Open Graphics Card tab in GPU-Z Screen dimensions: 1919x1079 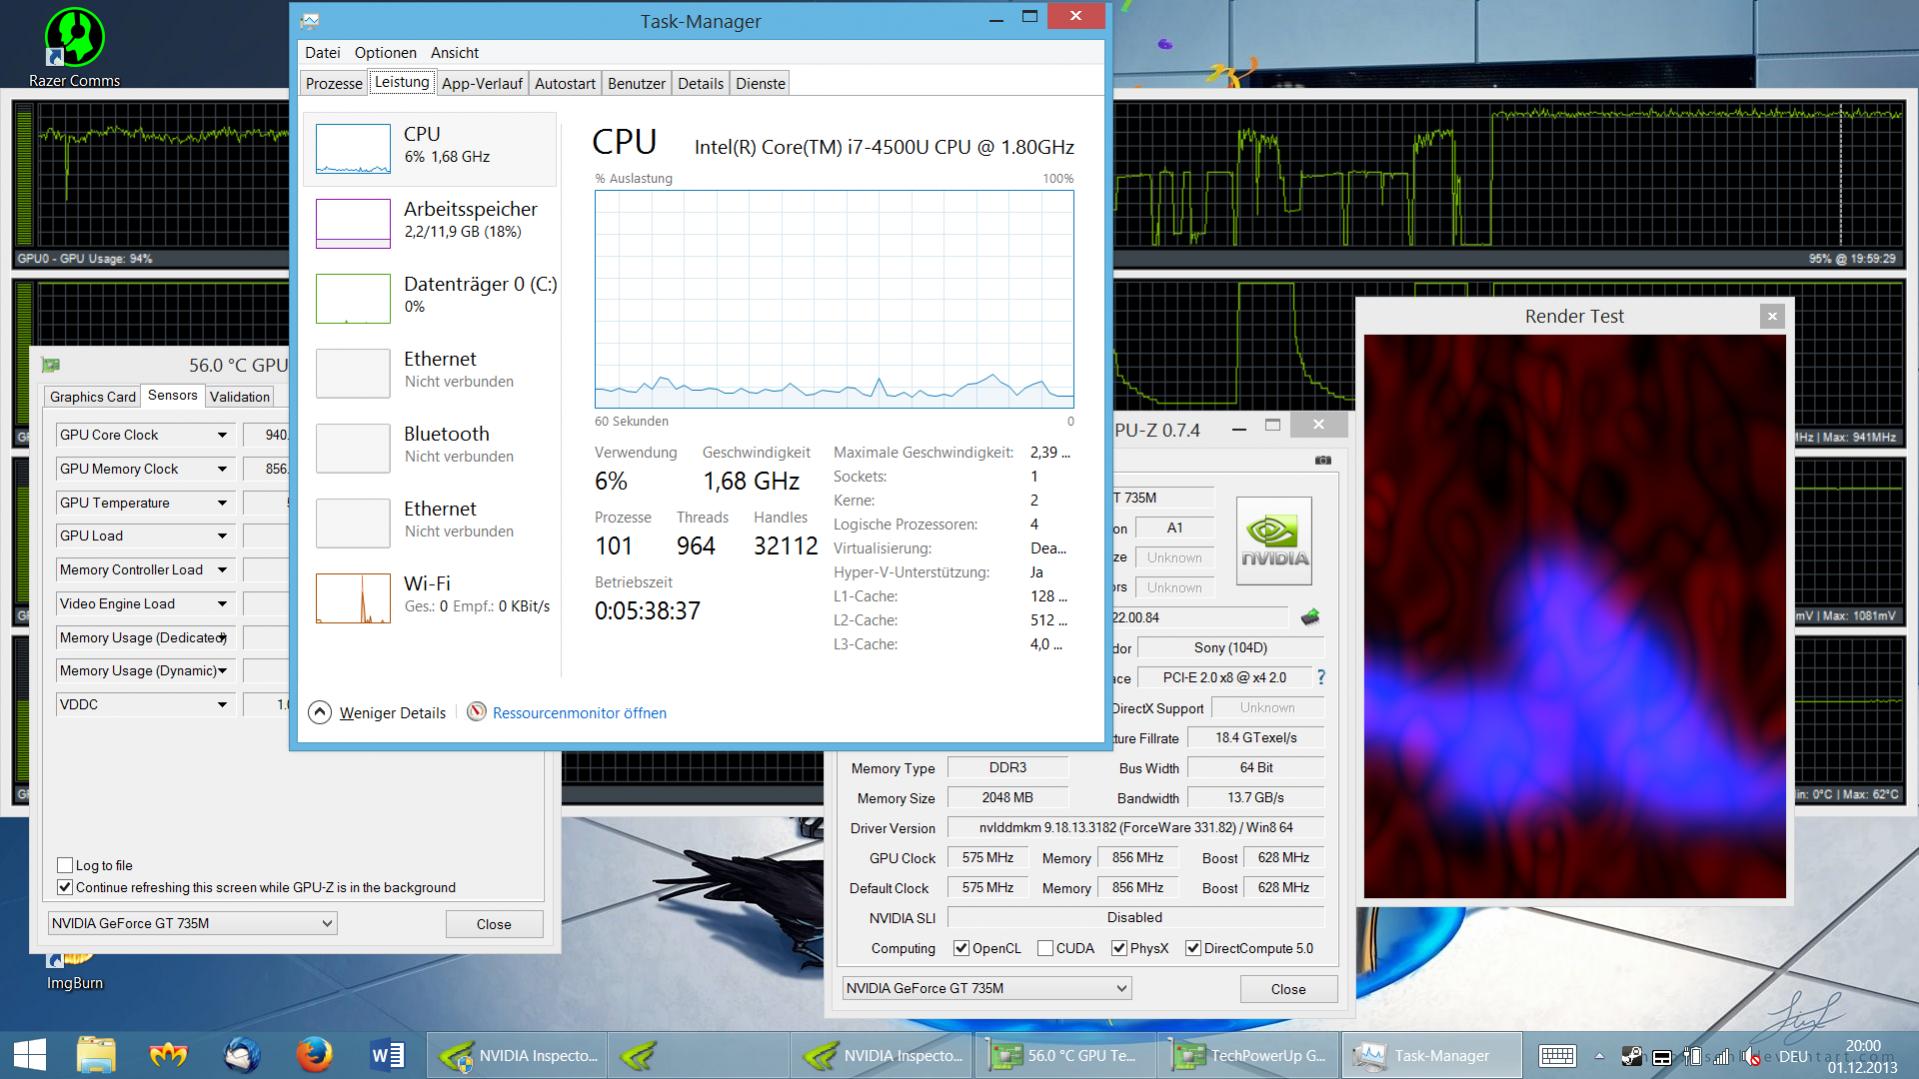click(x=92, y=397)
